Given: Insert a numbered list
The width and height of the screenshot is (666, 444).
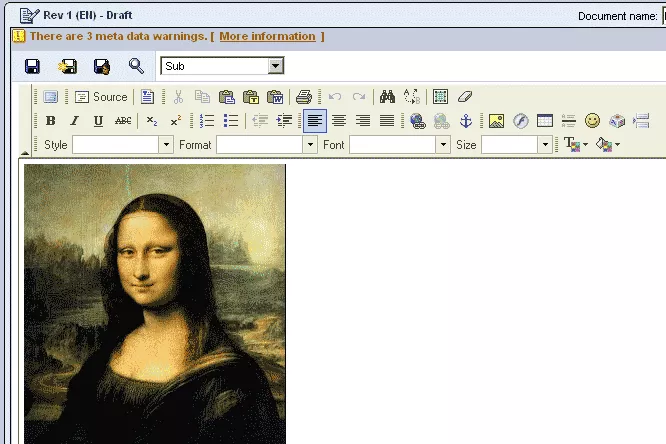Looking at the screenshot, I should 207,121.
